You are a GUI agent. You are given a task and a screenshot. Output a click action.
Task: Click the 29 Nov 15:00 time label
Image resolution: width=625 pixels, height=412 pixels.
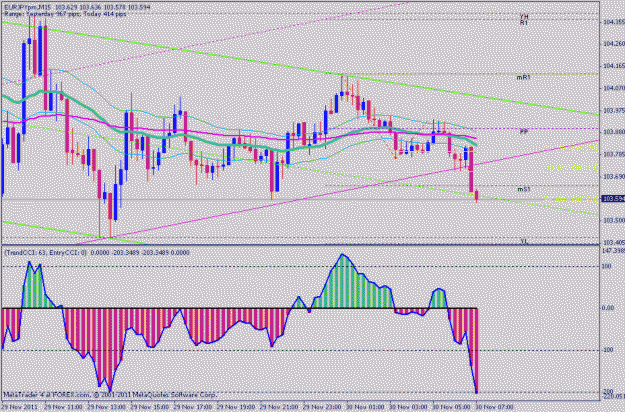click(149, 408)
